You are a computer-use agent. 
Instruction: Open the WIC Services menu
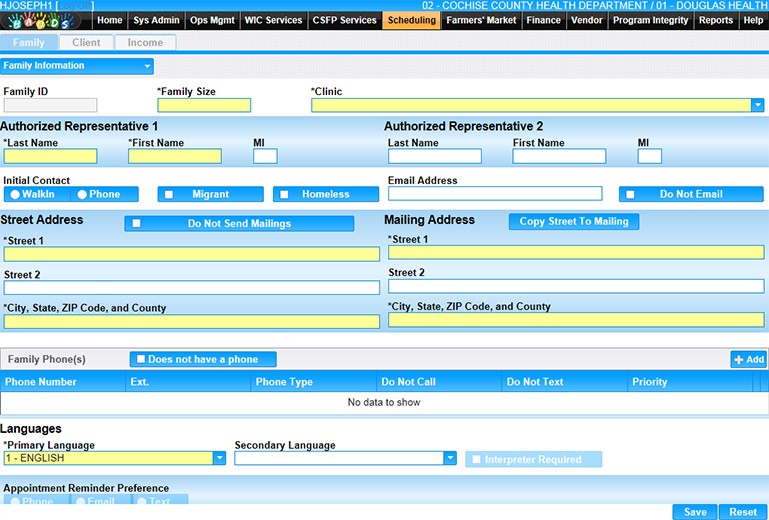pyautogui.click(x=273, y=20)
